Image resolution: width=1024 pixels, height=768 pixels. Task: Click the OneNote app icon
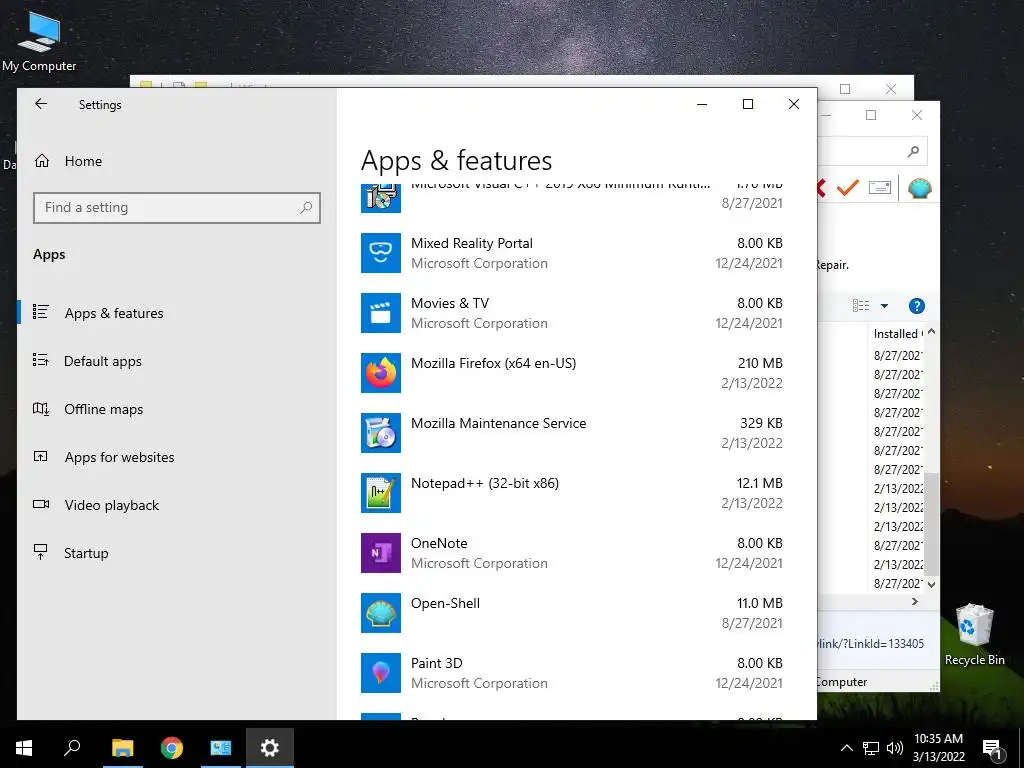click(x=381, y=553)
